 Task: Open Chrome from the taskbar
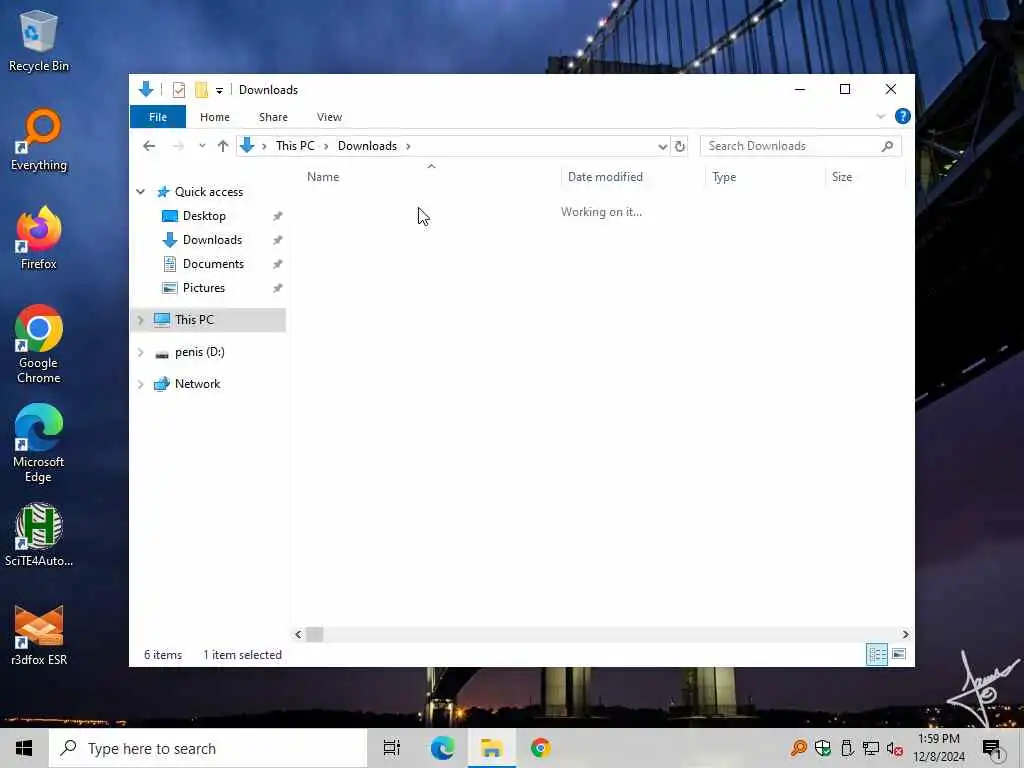(x=541, y=748)
